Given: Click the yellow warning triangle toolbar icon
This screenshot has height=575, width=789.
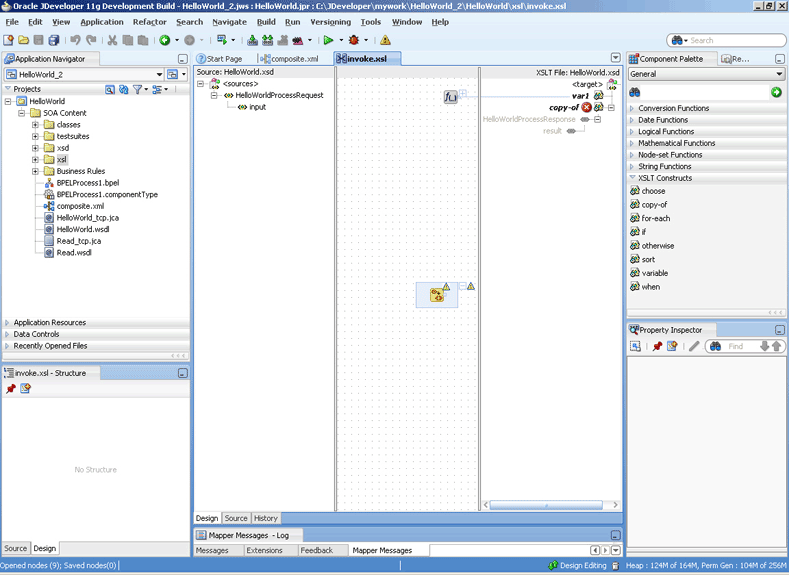Looking at the screenshot, I should tap(385, 40).
